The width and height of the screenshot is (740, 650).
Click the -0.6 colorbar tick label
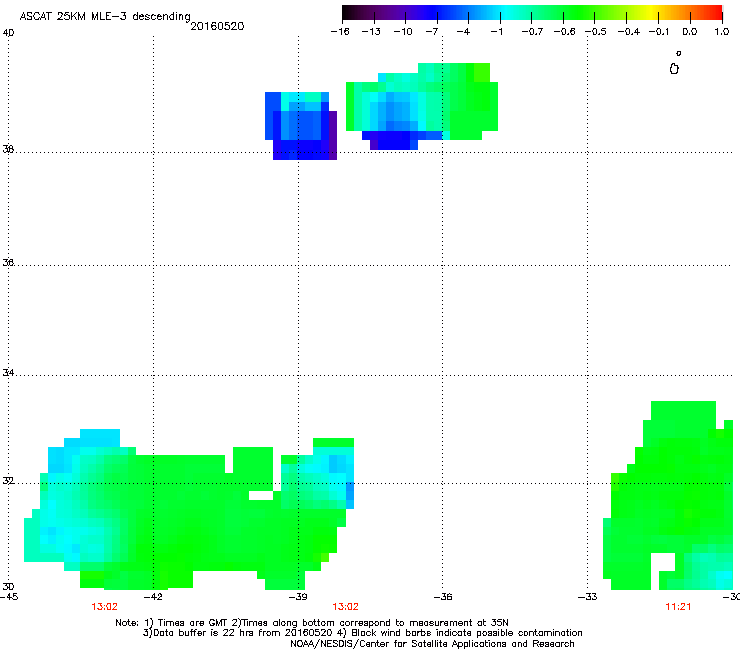pos(564,32)
